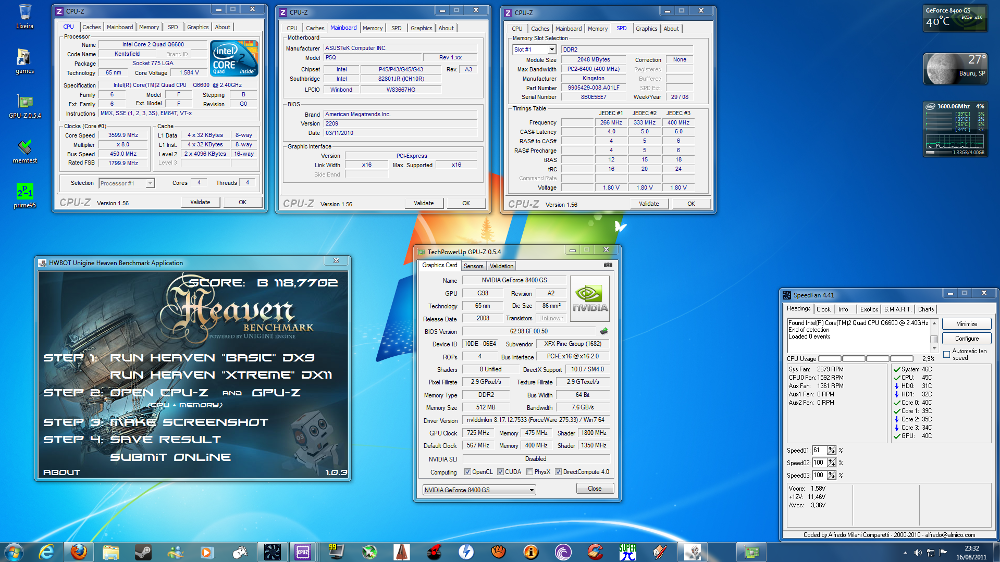The width and height of the screenshot is (1000, 562).
Task: Click the SpeedFan fan taskbar icon
Action: pos(272,552)
